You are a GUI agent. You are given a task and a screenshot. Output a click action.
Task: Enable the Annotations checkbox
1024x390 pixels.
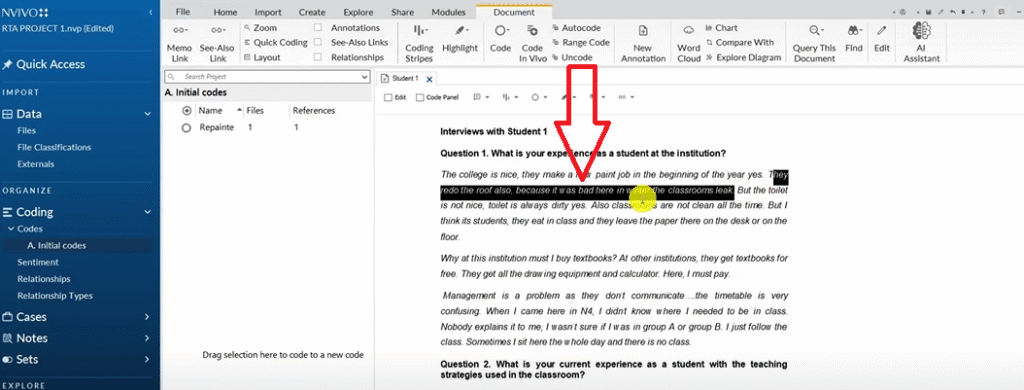coord(318,28)
